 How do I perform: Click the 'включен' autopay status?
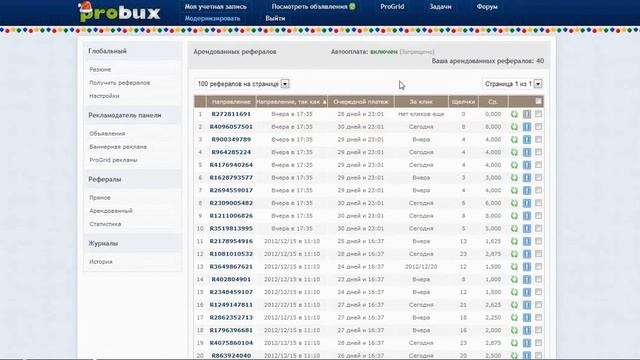tap(384, 52)
